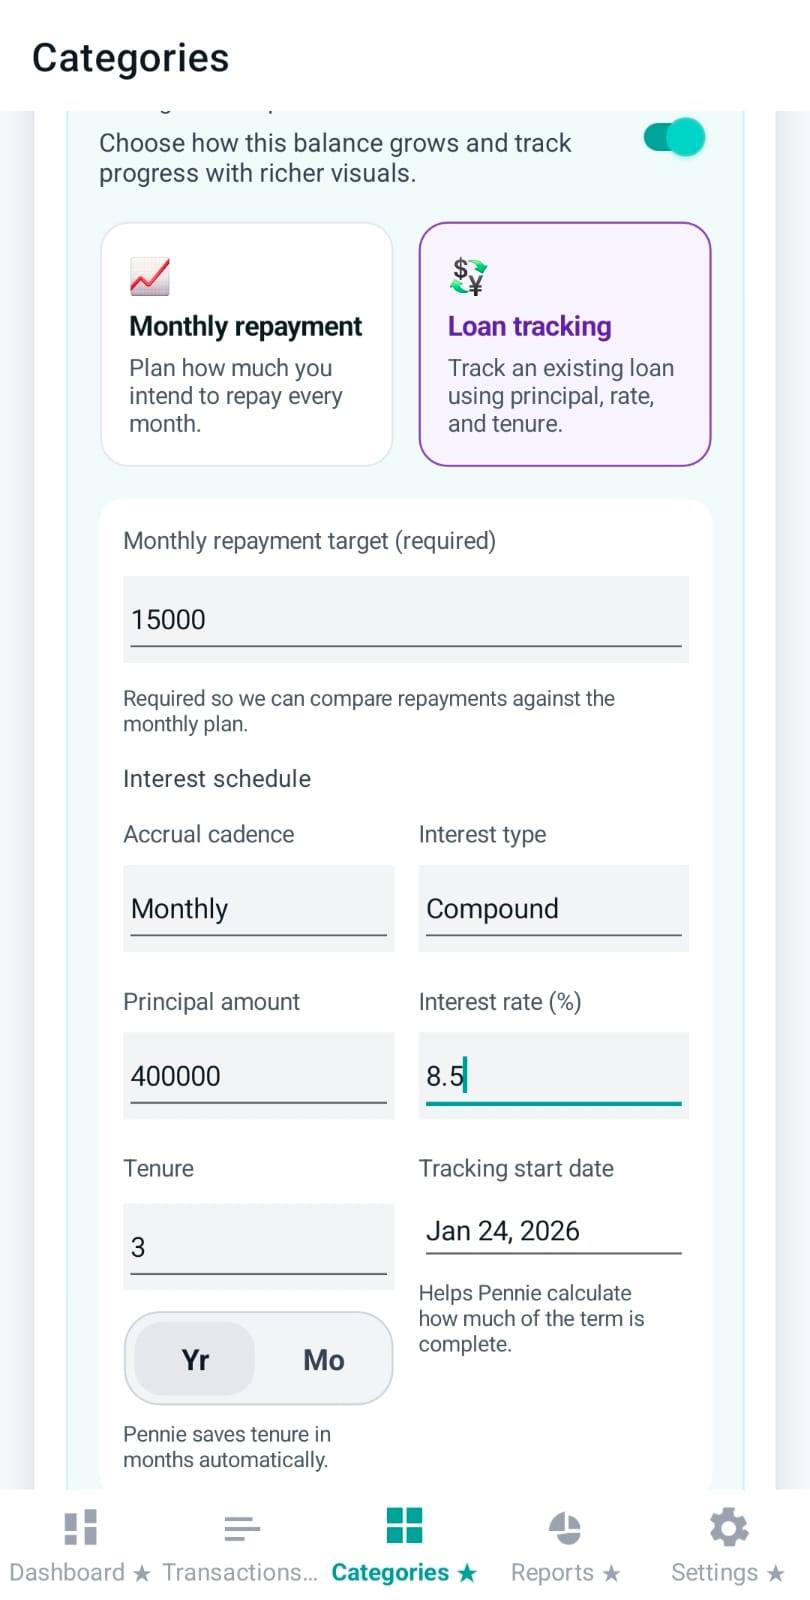Click the Monthly repayment target field showing 15000
The image size is (810, 1600).
click(x=405, y=618)
